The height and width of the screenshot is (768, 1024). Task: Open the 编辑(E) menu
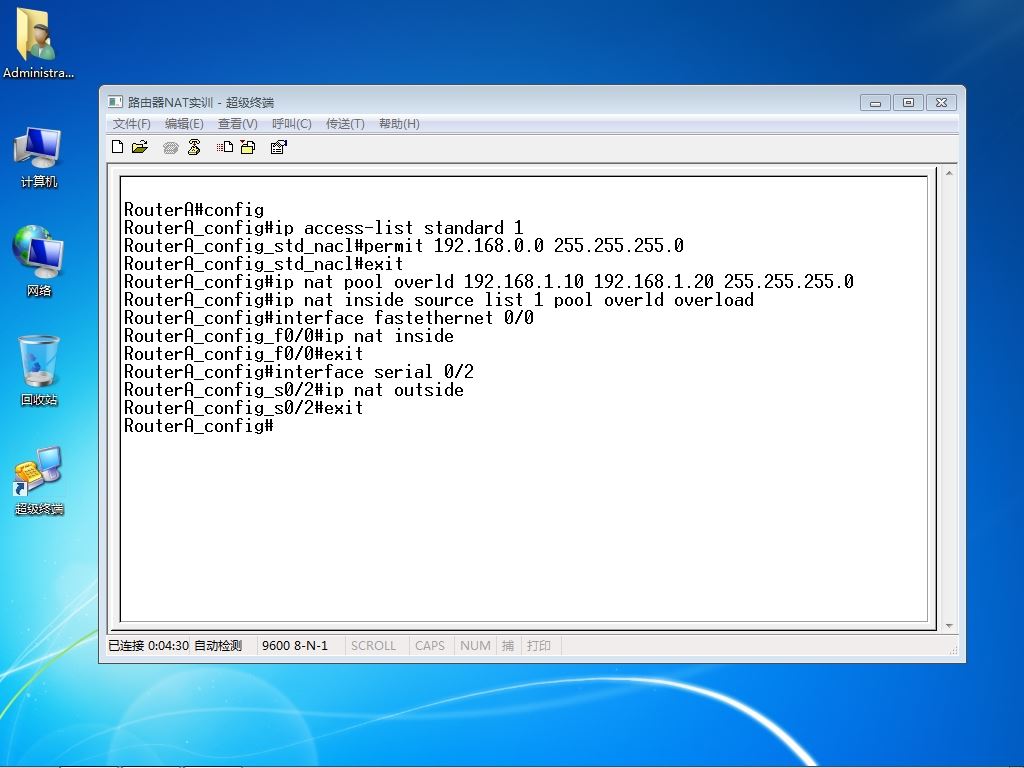tap(184, 123)
